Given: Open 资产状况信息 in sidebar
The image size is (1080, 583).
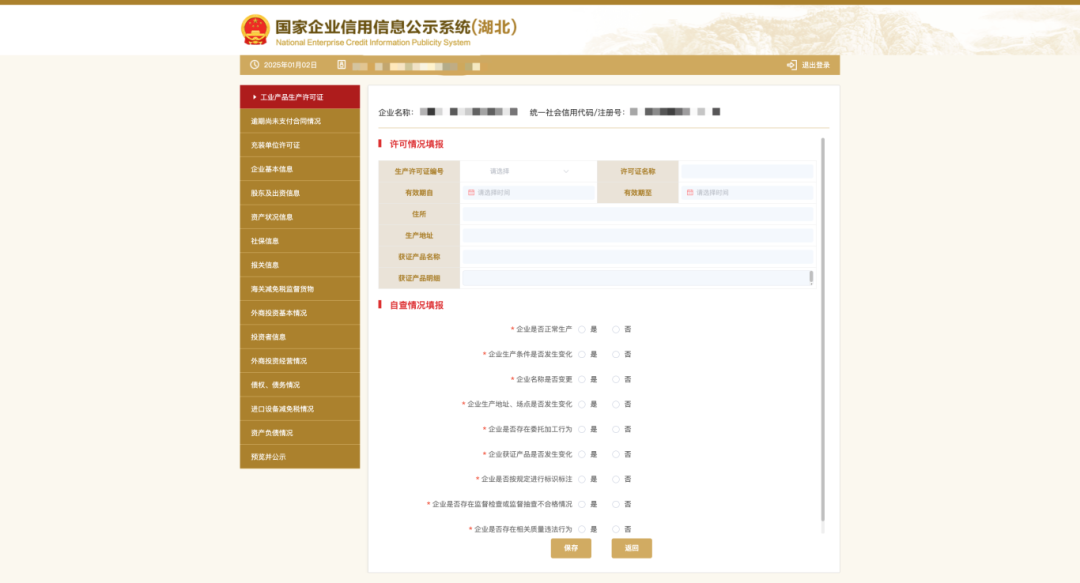Looking at the screenshot, I should tap(300, 217).
